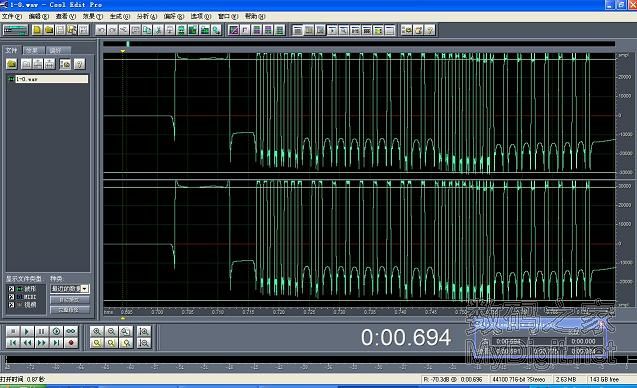Cut selection using the scissors icon
The height and width of the screenshot is (388, 637).
[x=158, y=30]
